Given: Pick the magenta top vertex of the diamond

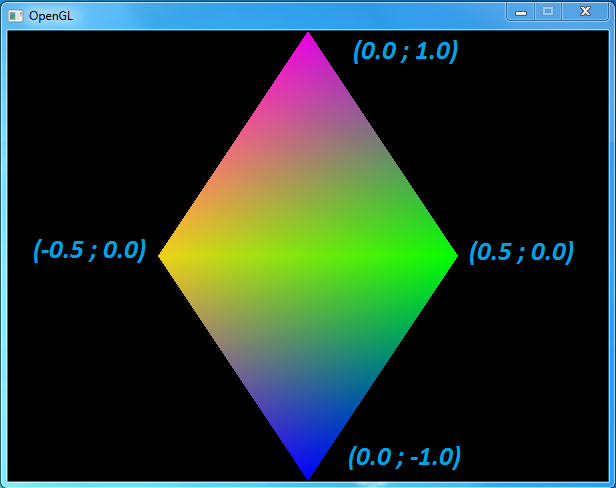Looking at the screenshot, I should tap(308, 38).
